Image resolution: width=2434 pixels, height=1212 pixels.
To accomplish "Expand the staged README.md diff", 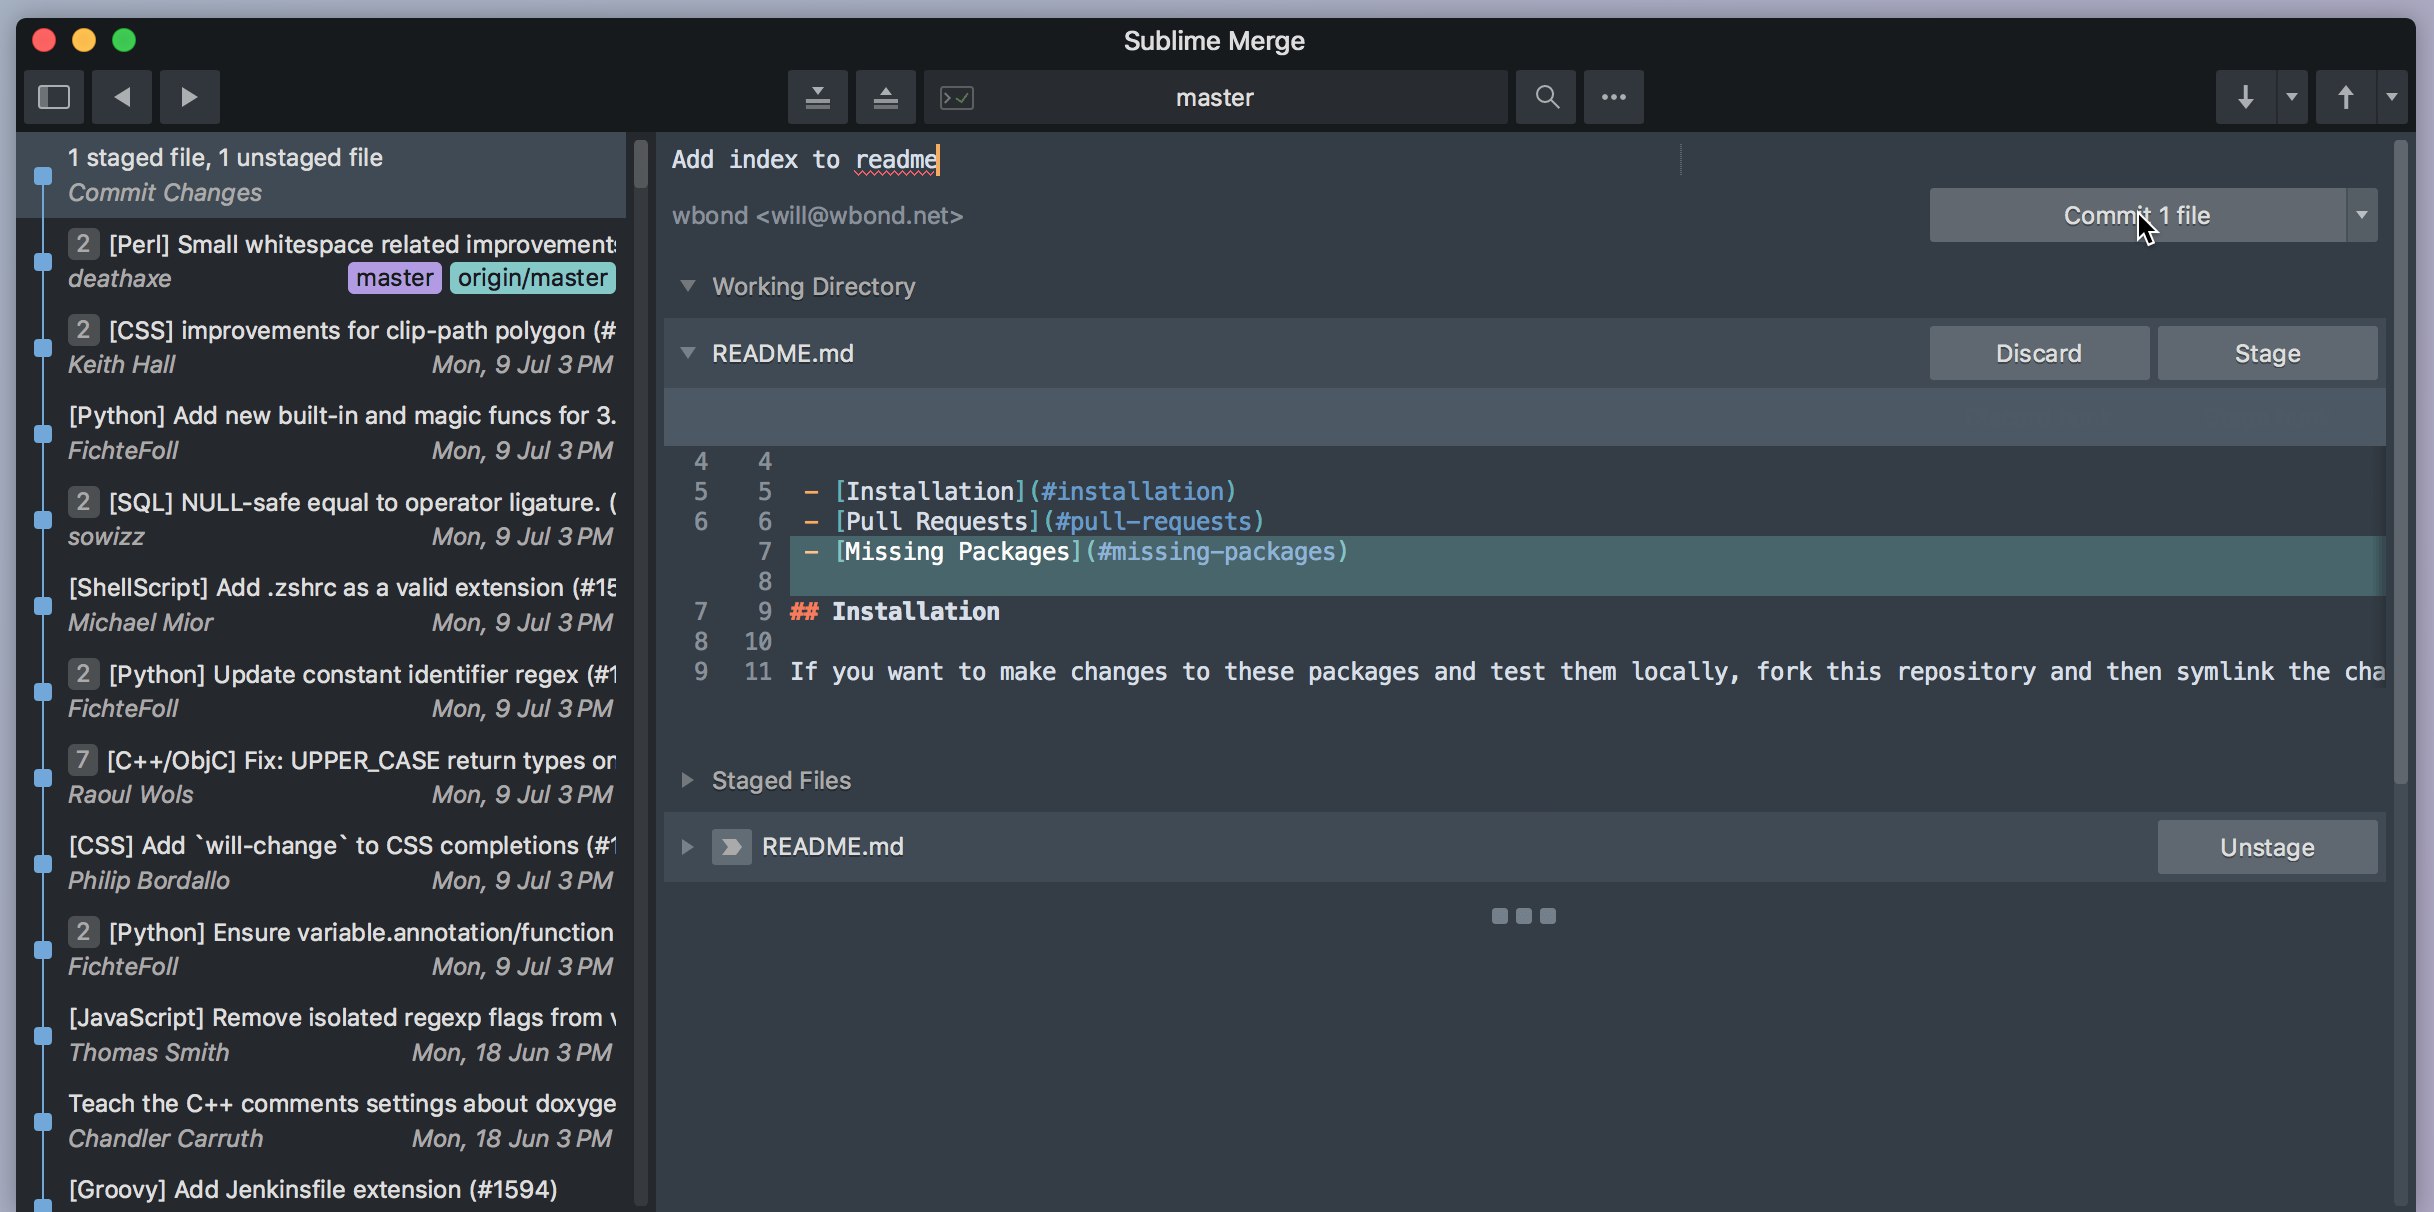I will point(687,847).
